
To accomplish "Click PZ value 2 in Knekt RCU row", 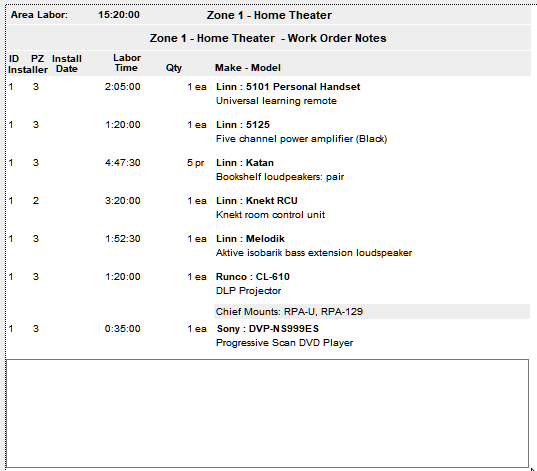I will 36,201.
